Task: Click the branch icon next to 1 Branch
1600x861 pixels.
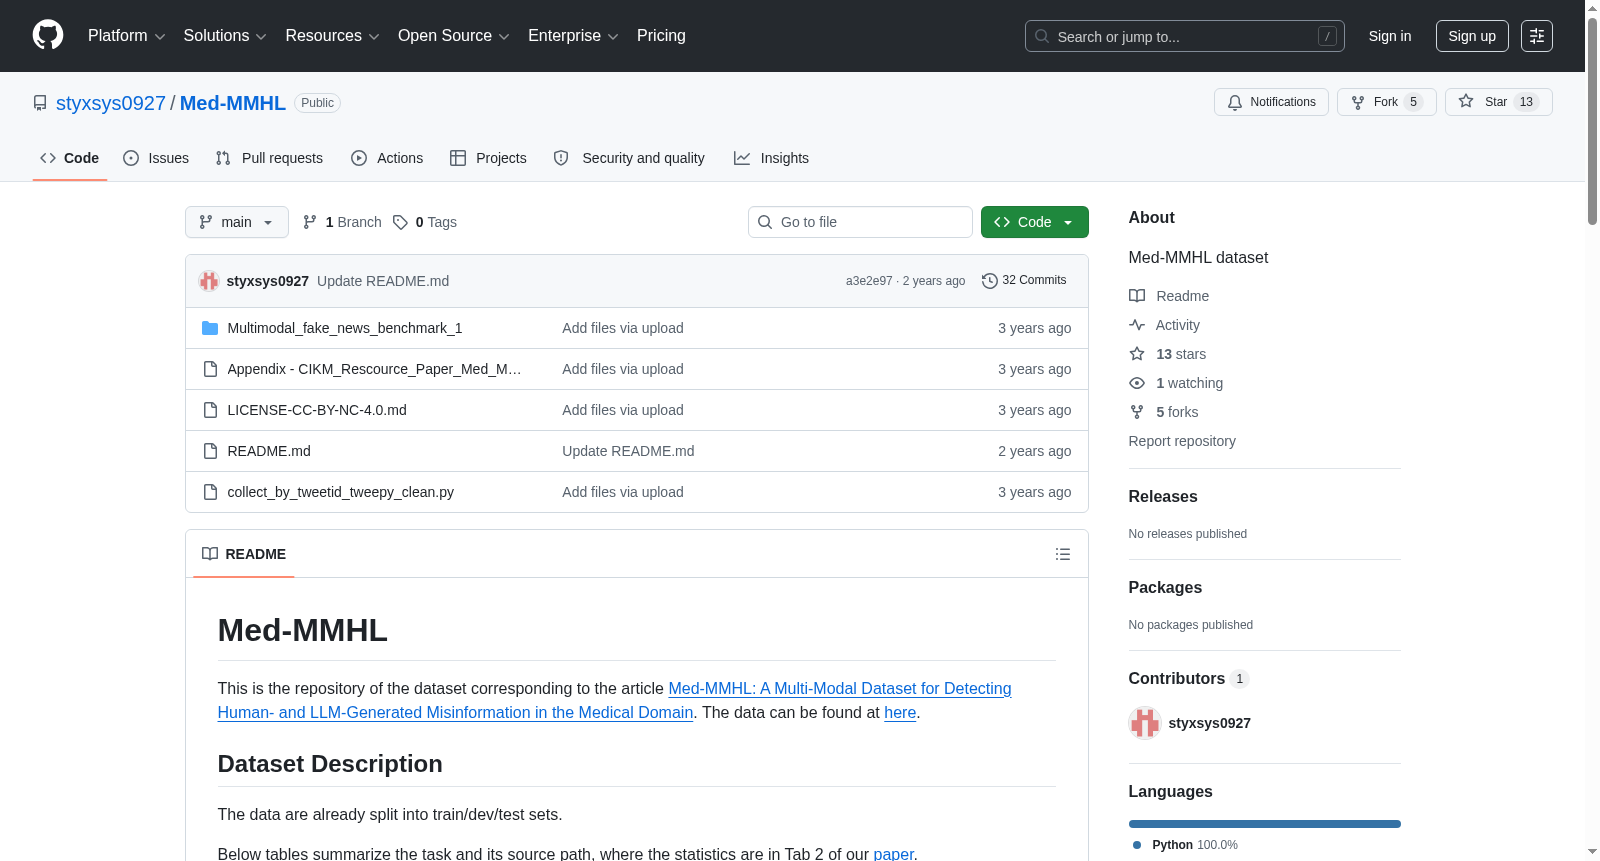Action: tap(310, 222)
